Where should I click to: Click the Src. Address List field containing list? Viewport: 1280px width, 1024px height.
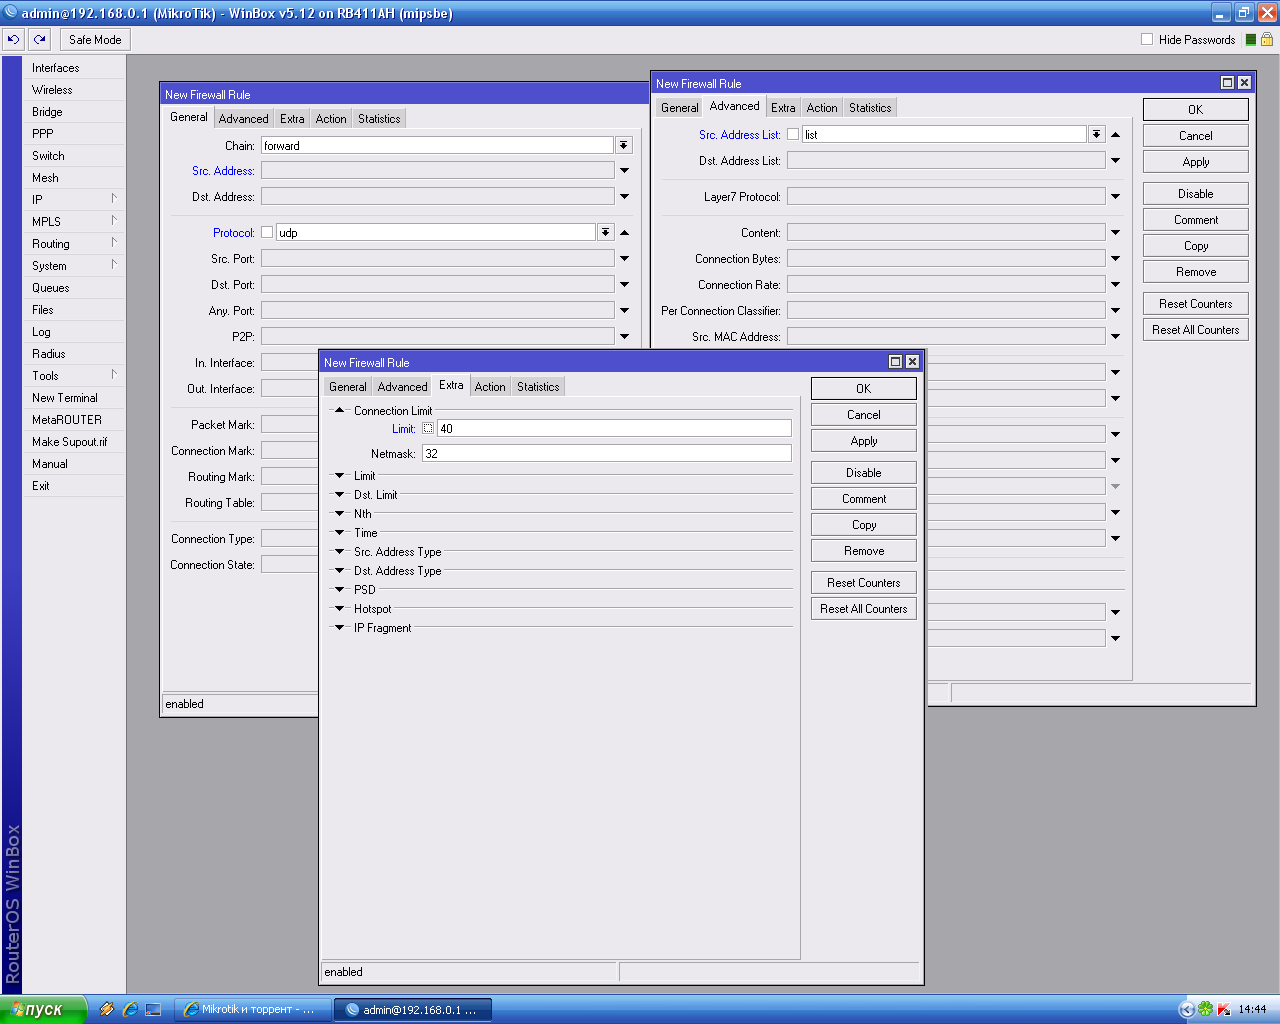coord(944,134)
